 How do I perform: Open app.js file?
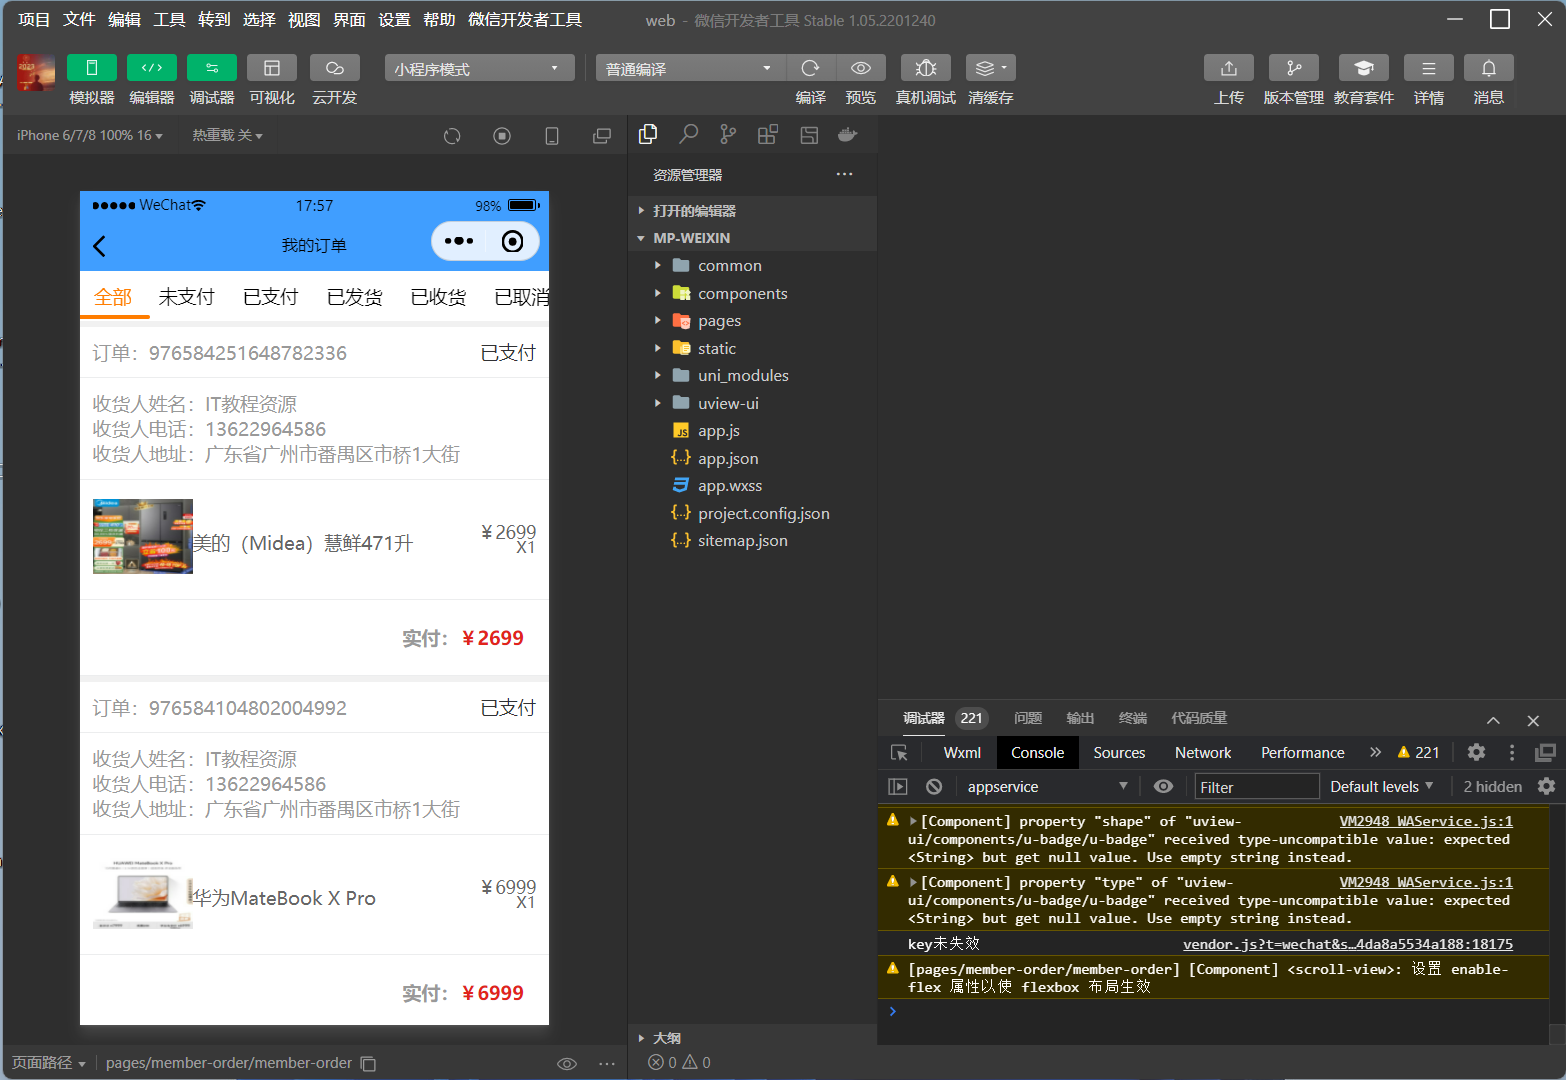point(754,431)
